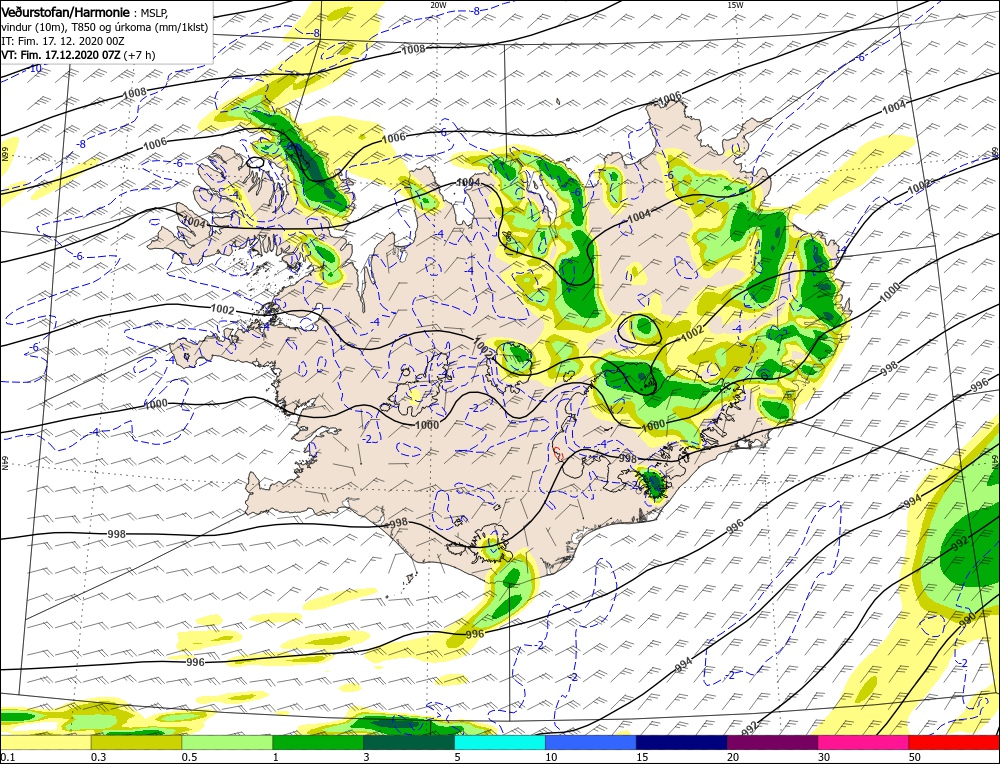Click the '15W' longitude label

pyautogui.click(x=735, y=4)
